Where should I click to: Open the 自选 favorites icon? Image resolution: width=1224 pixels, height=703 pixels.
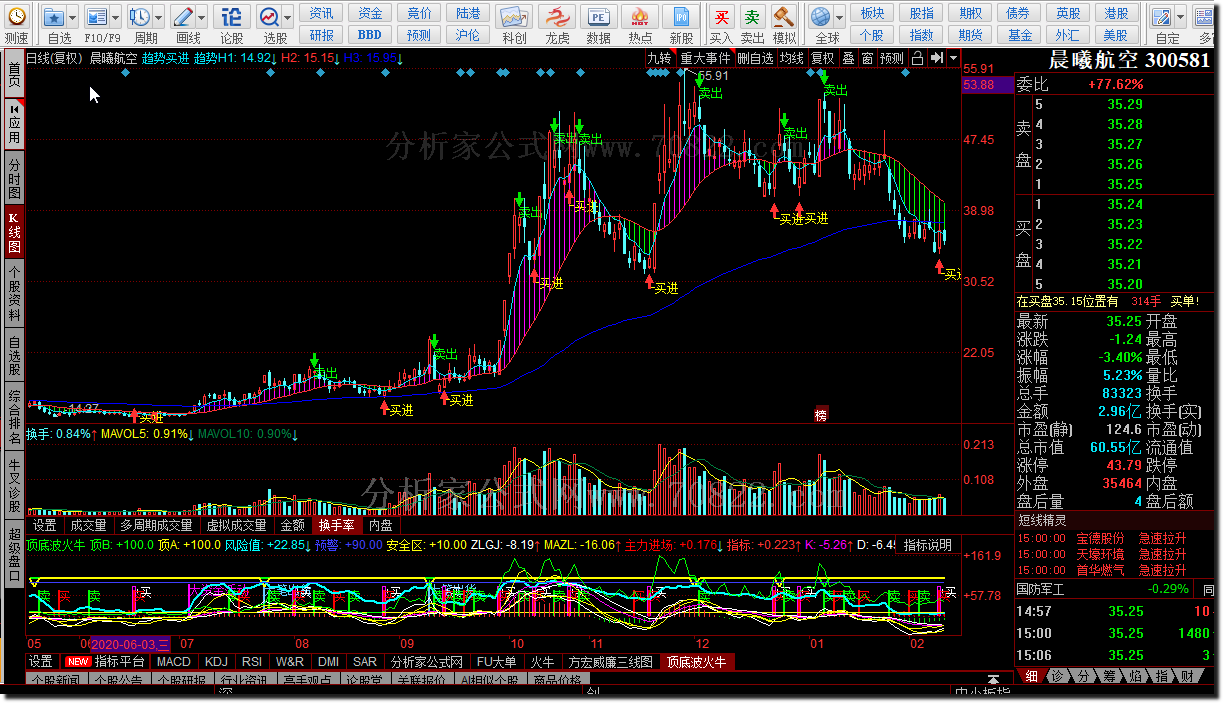point(54,18)
